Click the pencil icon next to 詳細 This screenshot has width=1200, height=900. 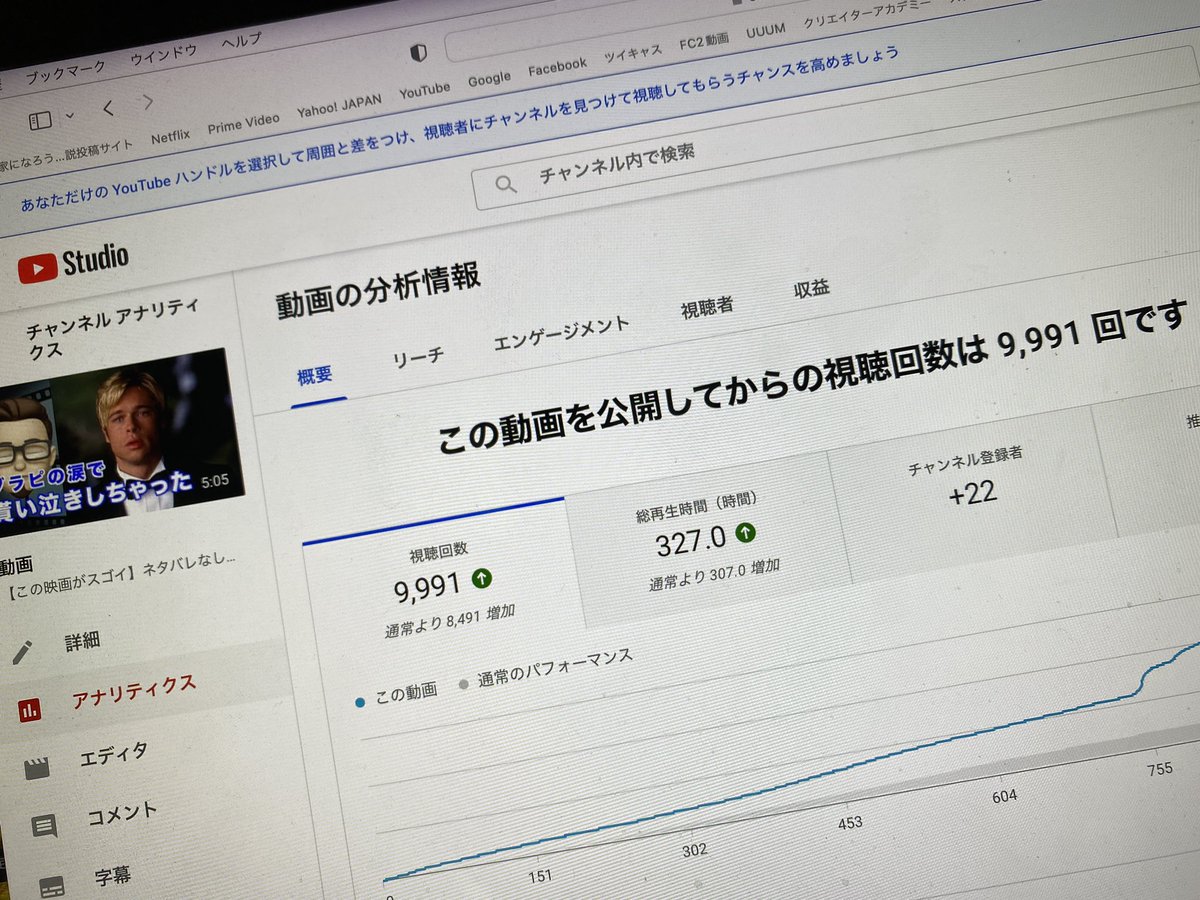click(x=22, y=653)
